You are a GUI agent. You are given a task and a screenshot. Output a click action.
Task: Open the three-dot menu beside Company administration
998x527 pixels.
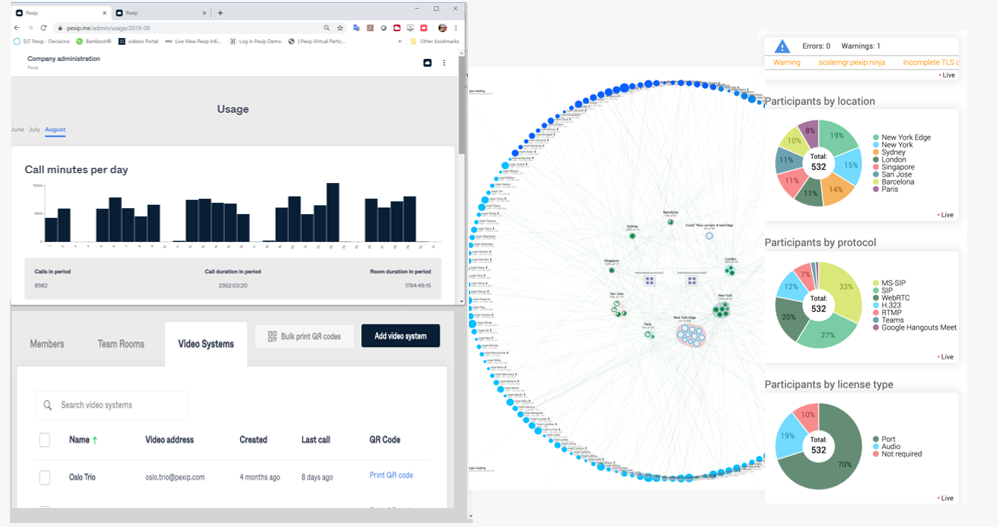(x=444, y=62)
